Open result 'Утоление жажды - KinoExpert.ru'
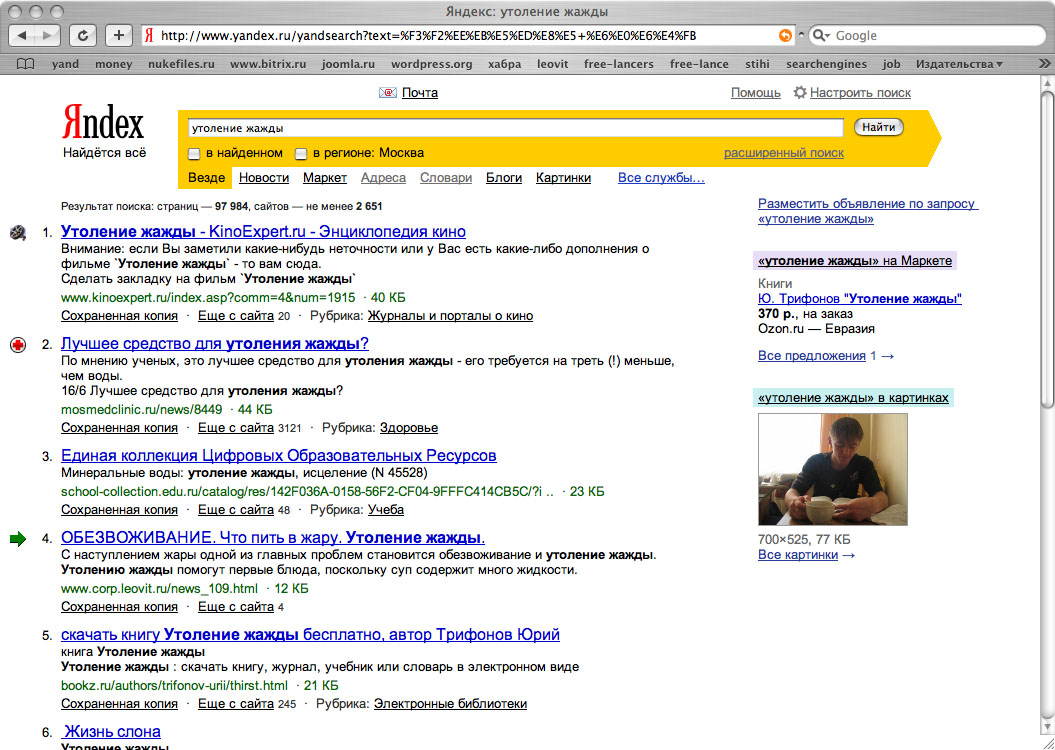Viewport: 1055px width, 750px height. point(263,231)
